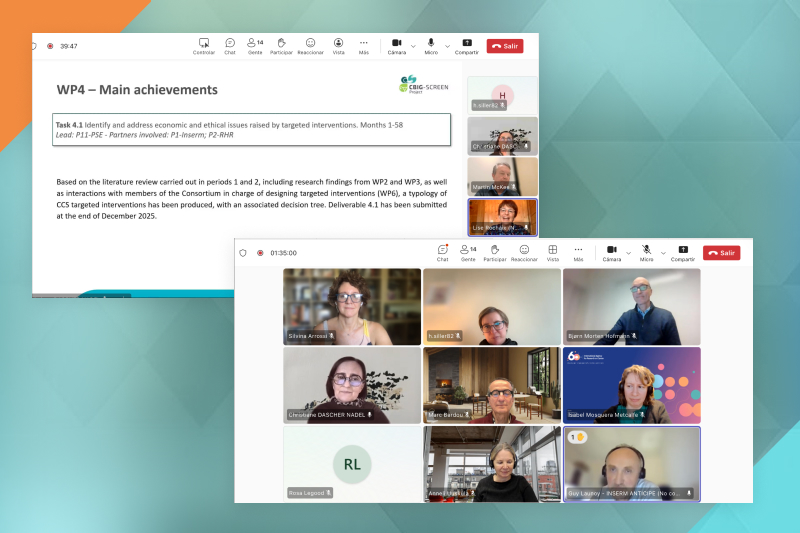Click Participar raise hand in WP4 slide meeting
Viewport: 800px width, 533px height.
coord(282,45)
